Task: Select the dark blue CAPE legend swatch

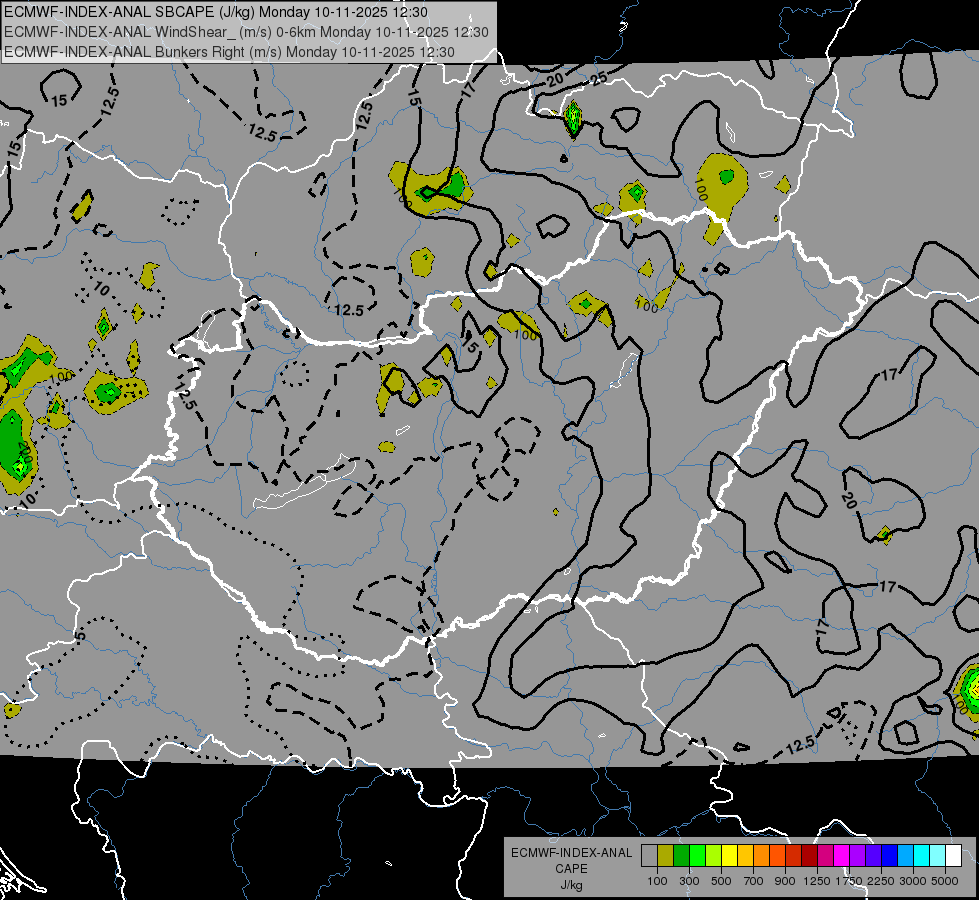Action: tap(890, 855)
